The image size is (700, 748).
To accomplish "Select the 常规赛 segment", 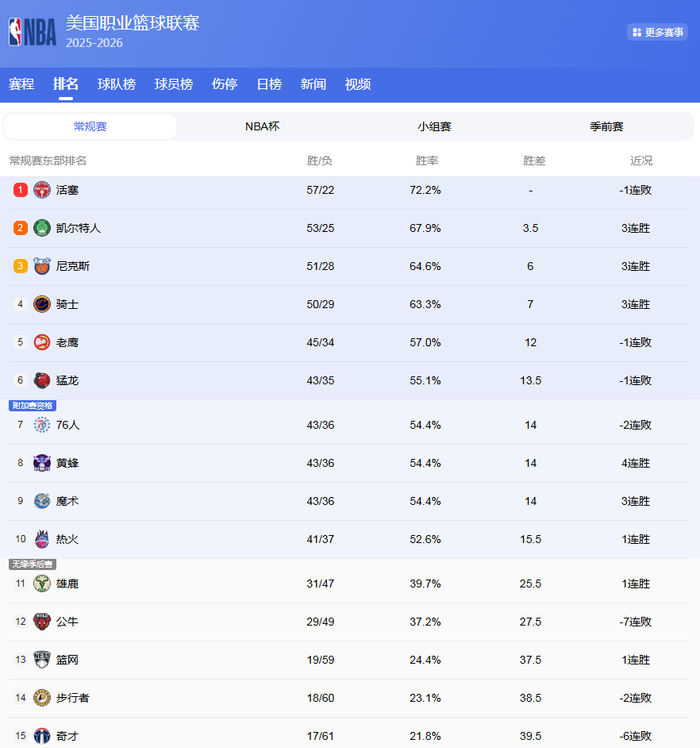I will click(x=90, y=126).
